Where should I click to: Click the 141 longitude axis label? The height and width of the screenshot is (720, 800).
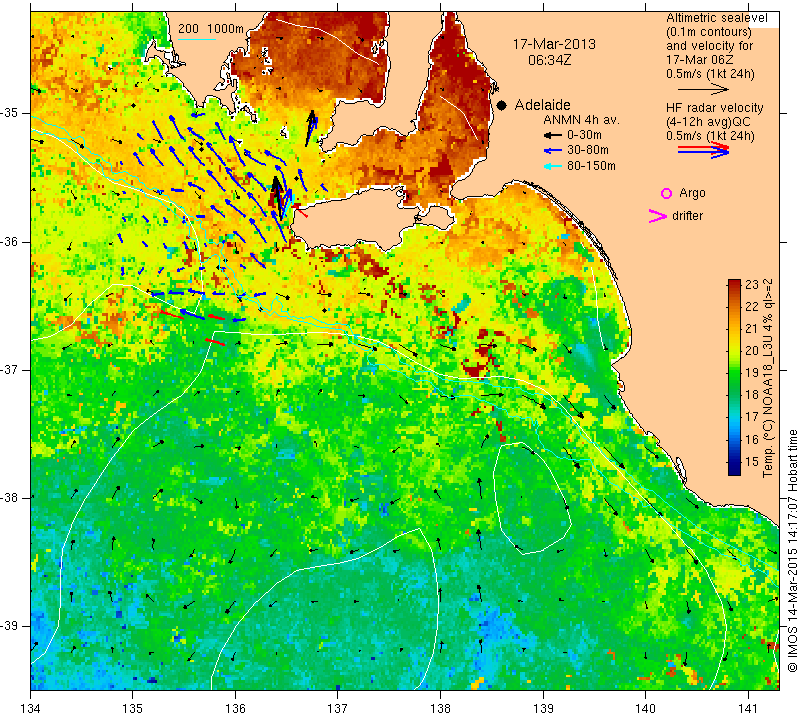tap(748, 709)
